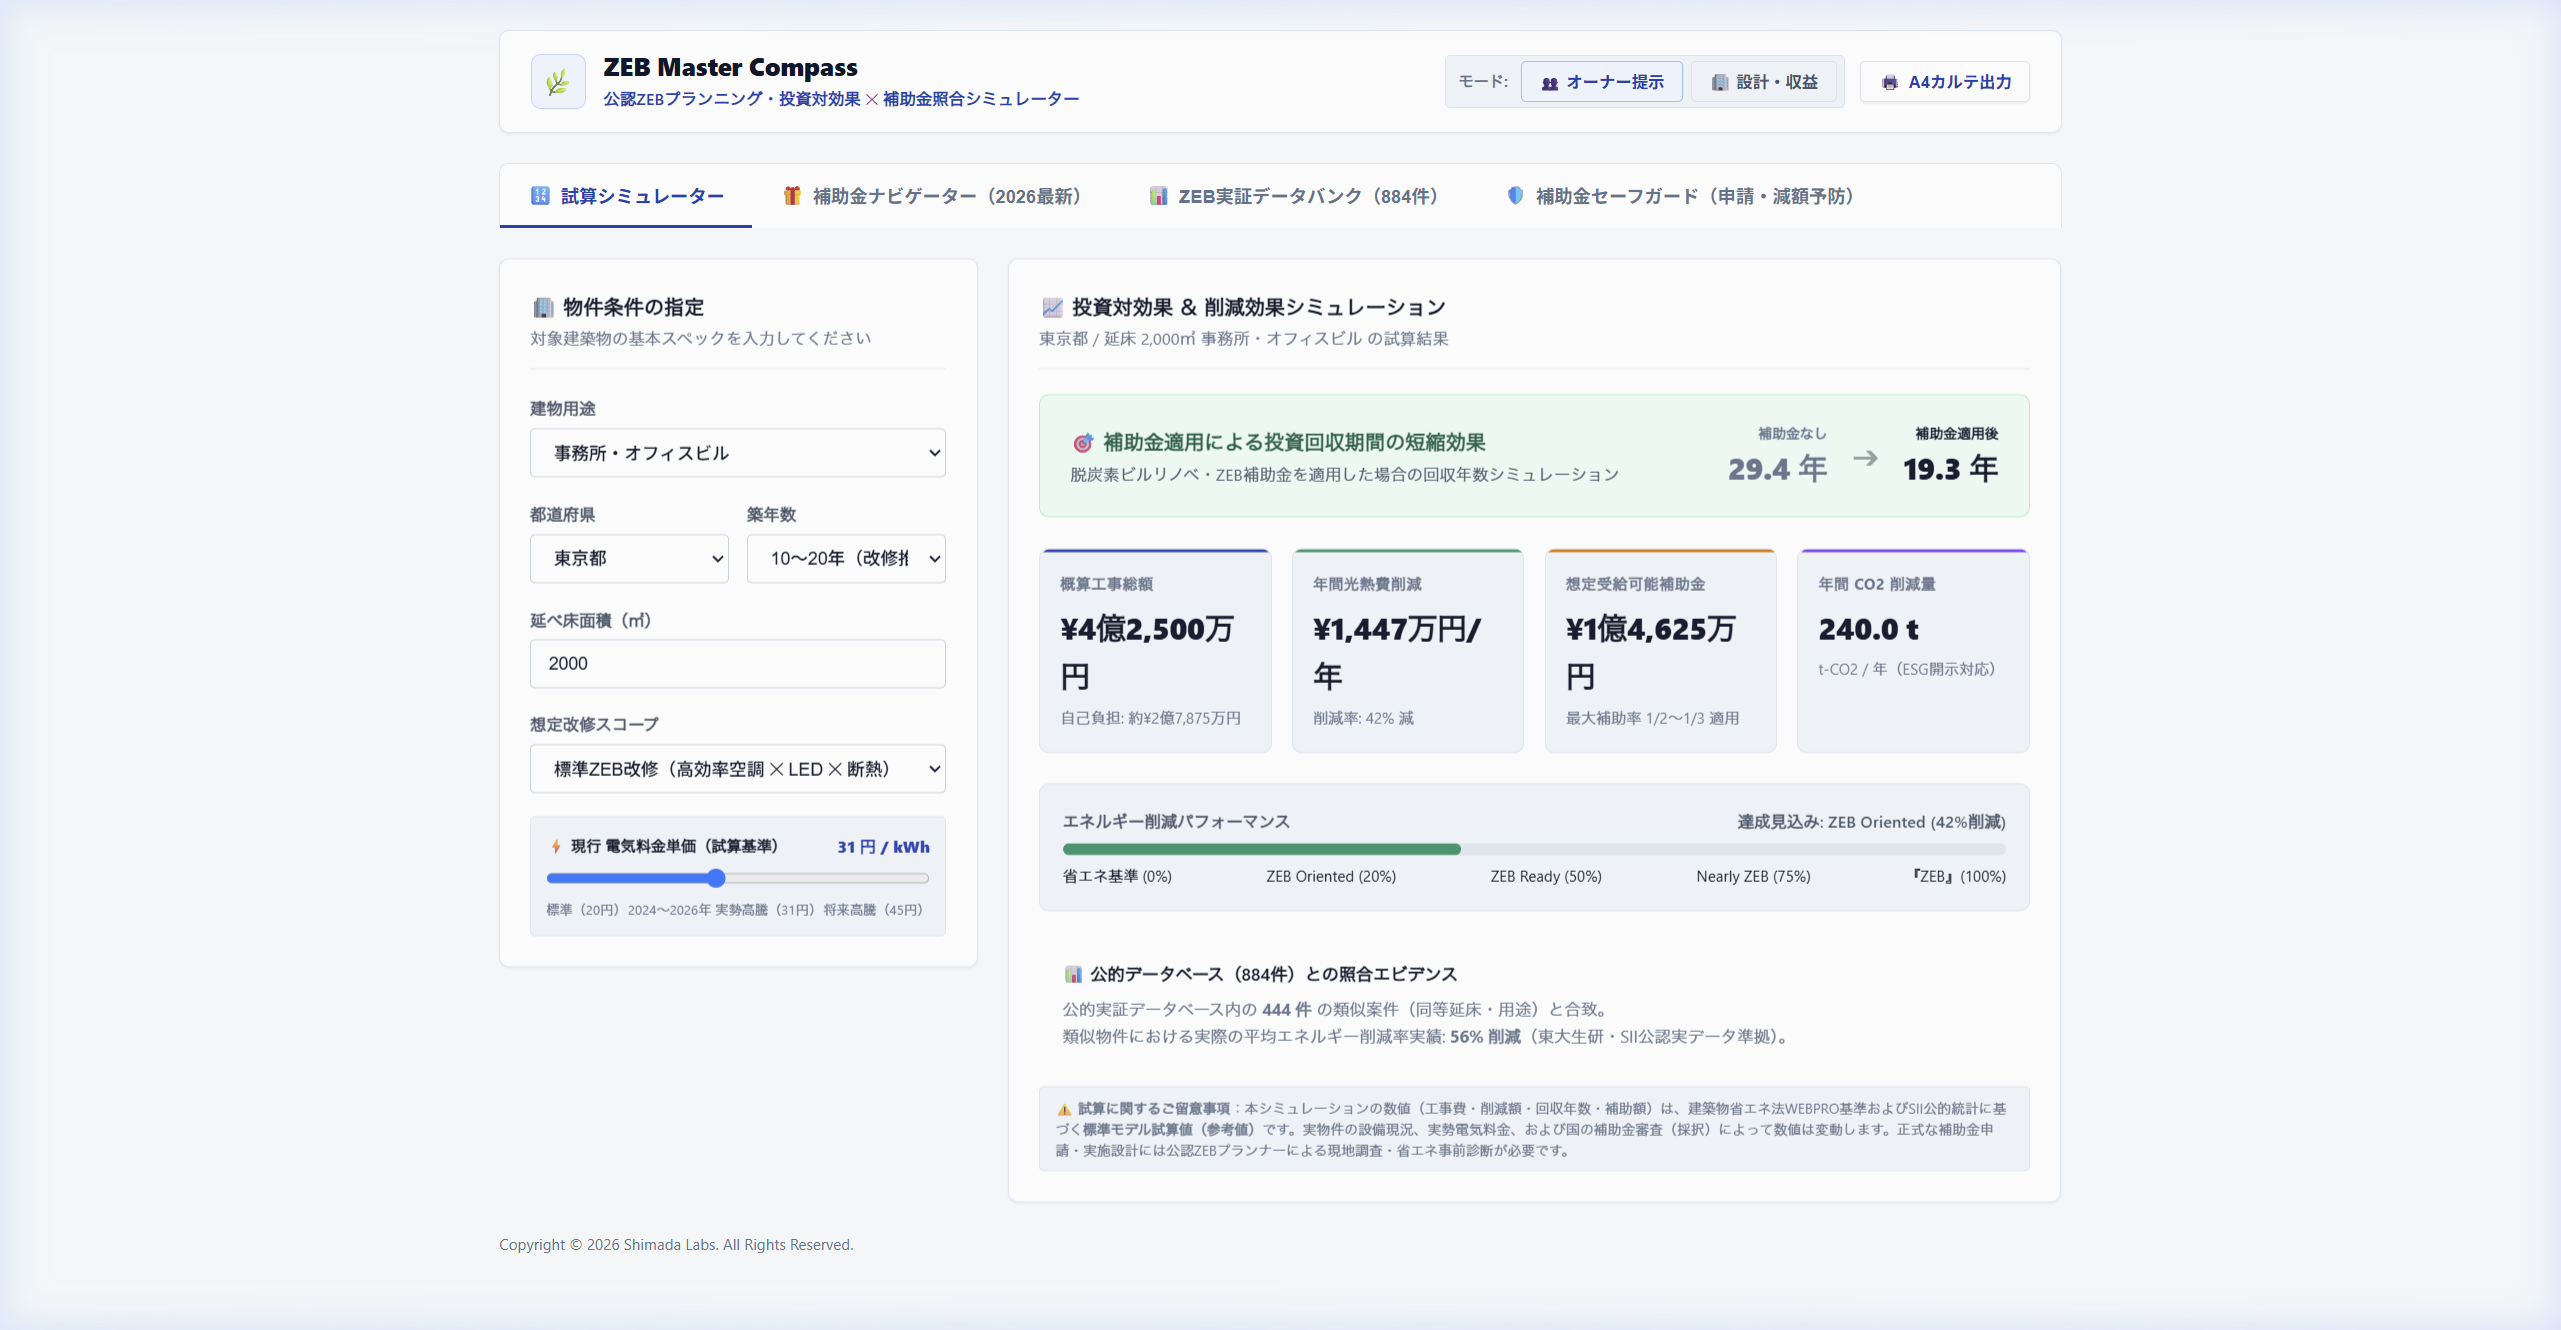Viewport: 2561px width, 1330px height.
Task: Select the 試算シミュレーター tab
Action: (x=626, y=196)
